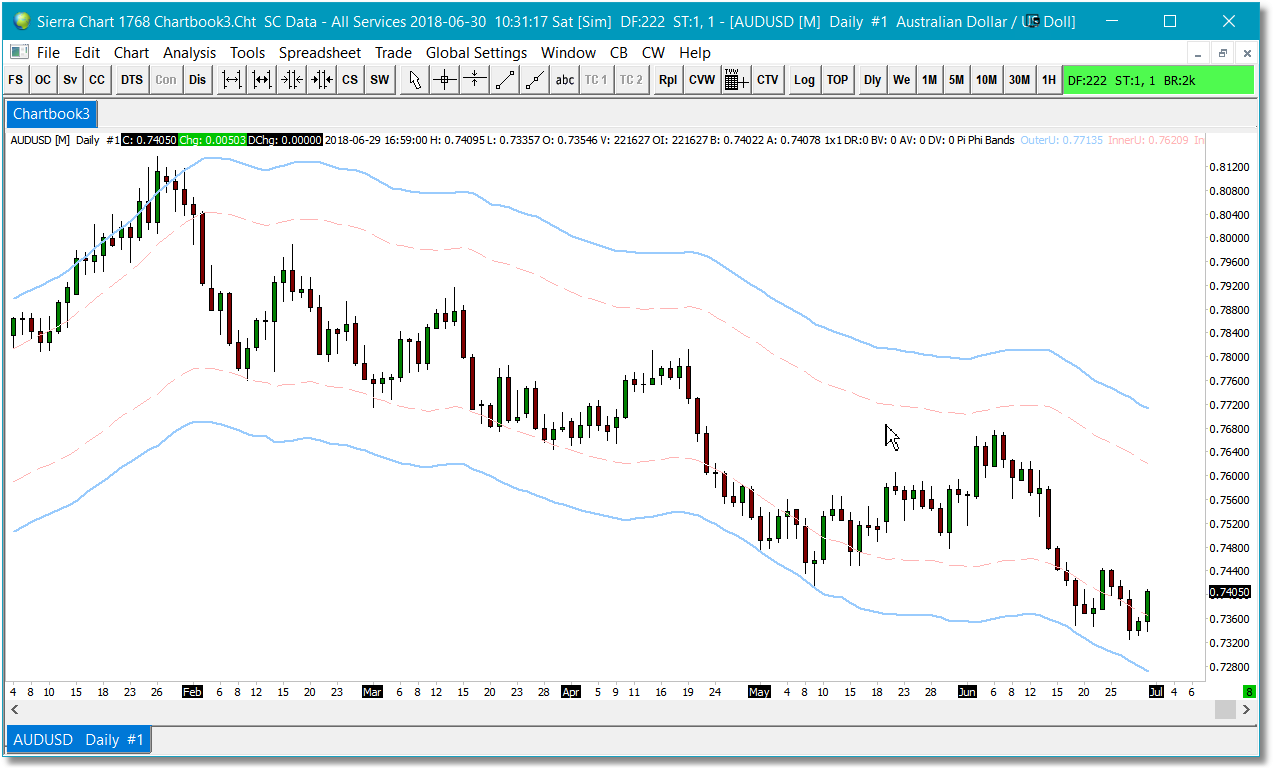Screen dimensions: 1274x771
Task: Click the outlined outward-arrows bar spacing icon
Action: (232, 80)
